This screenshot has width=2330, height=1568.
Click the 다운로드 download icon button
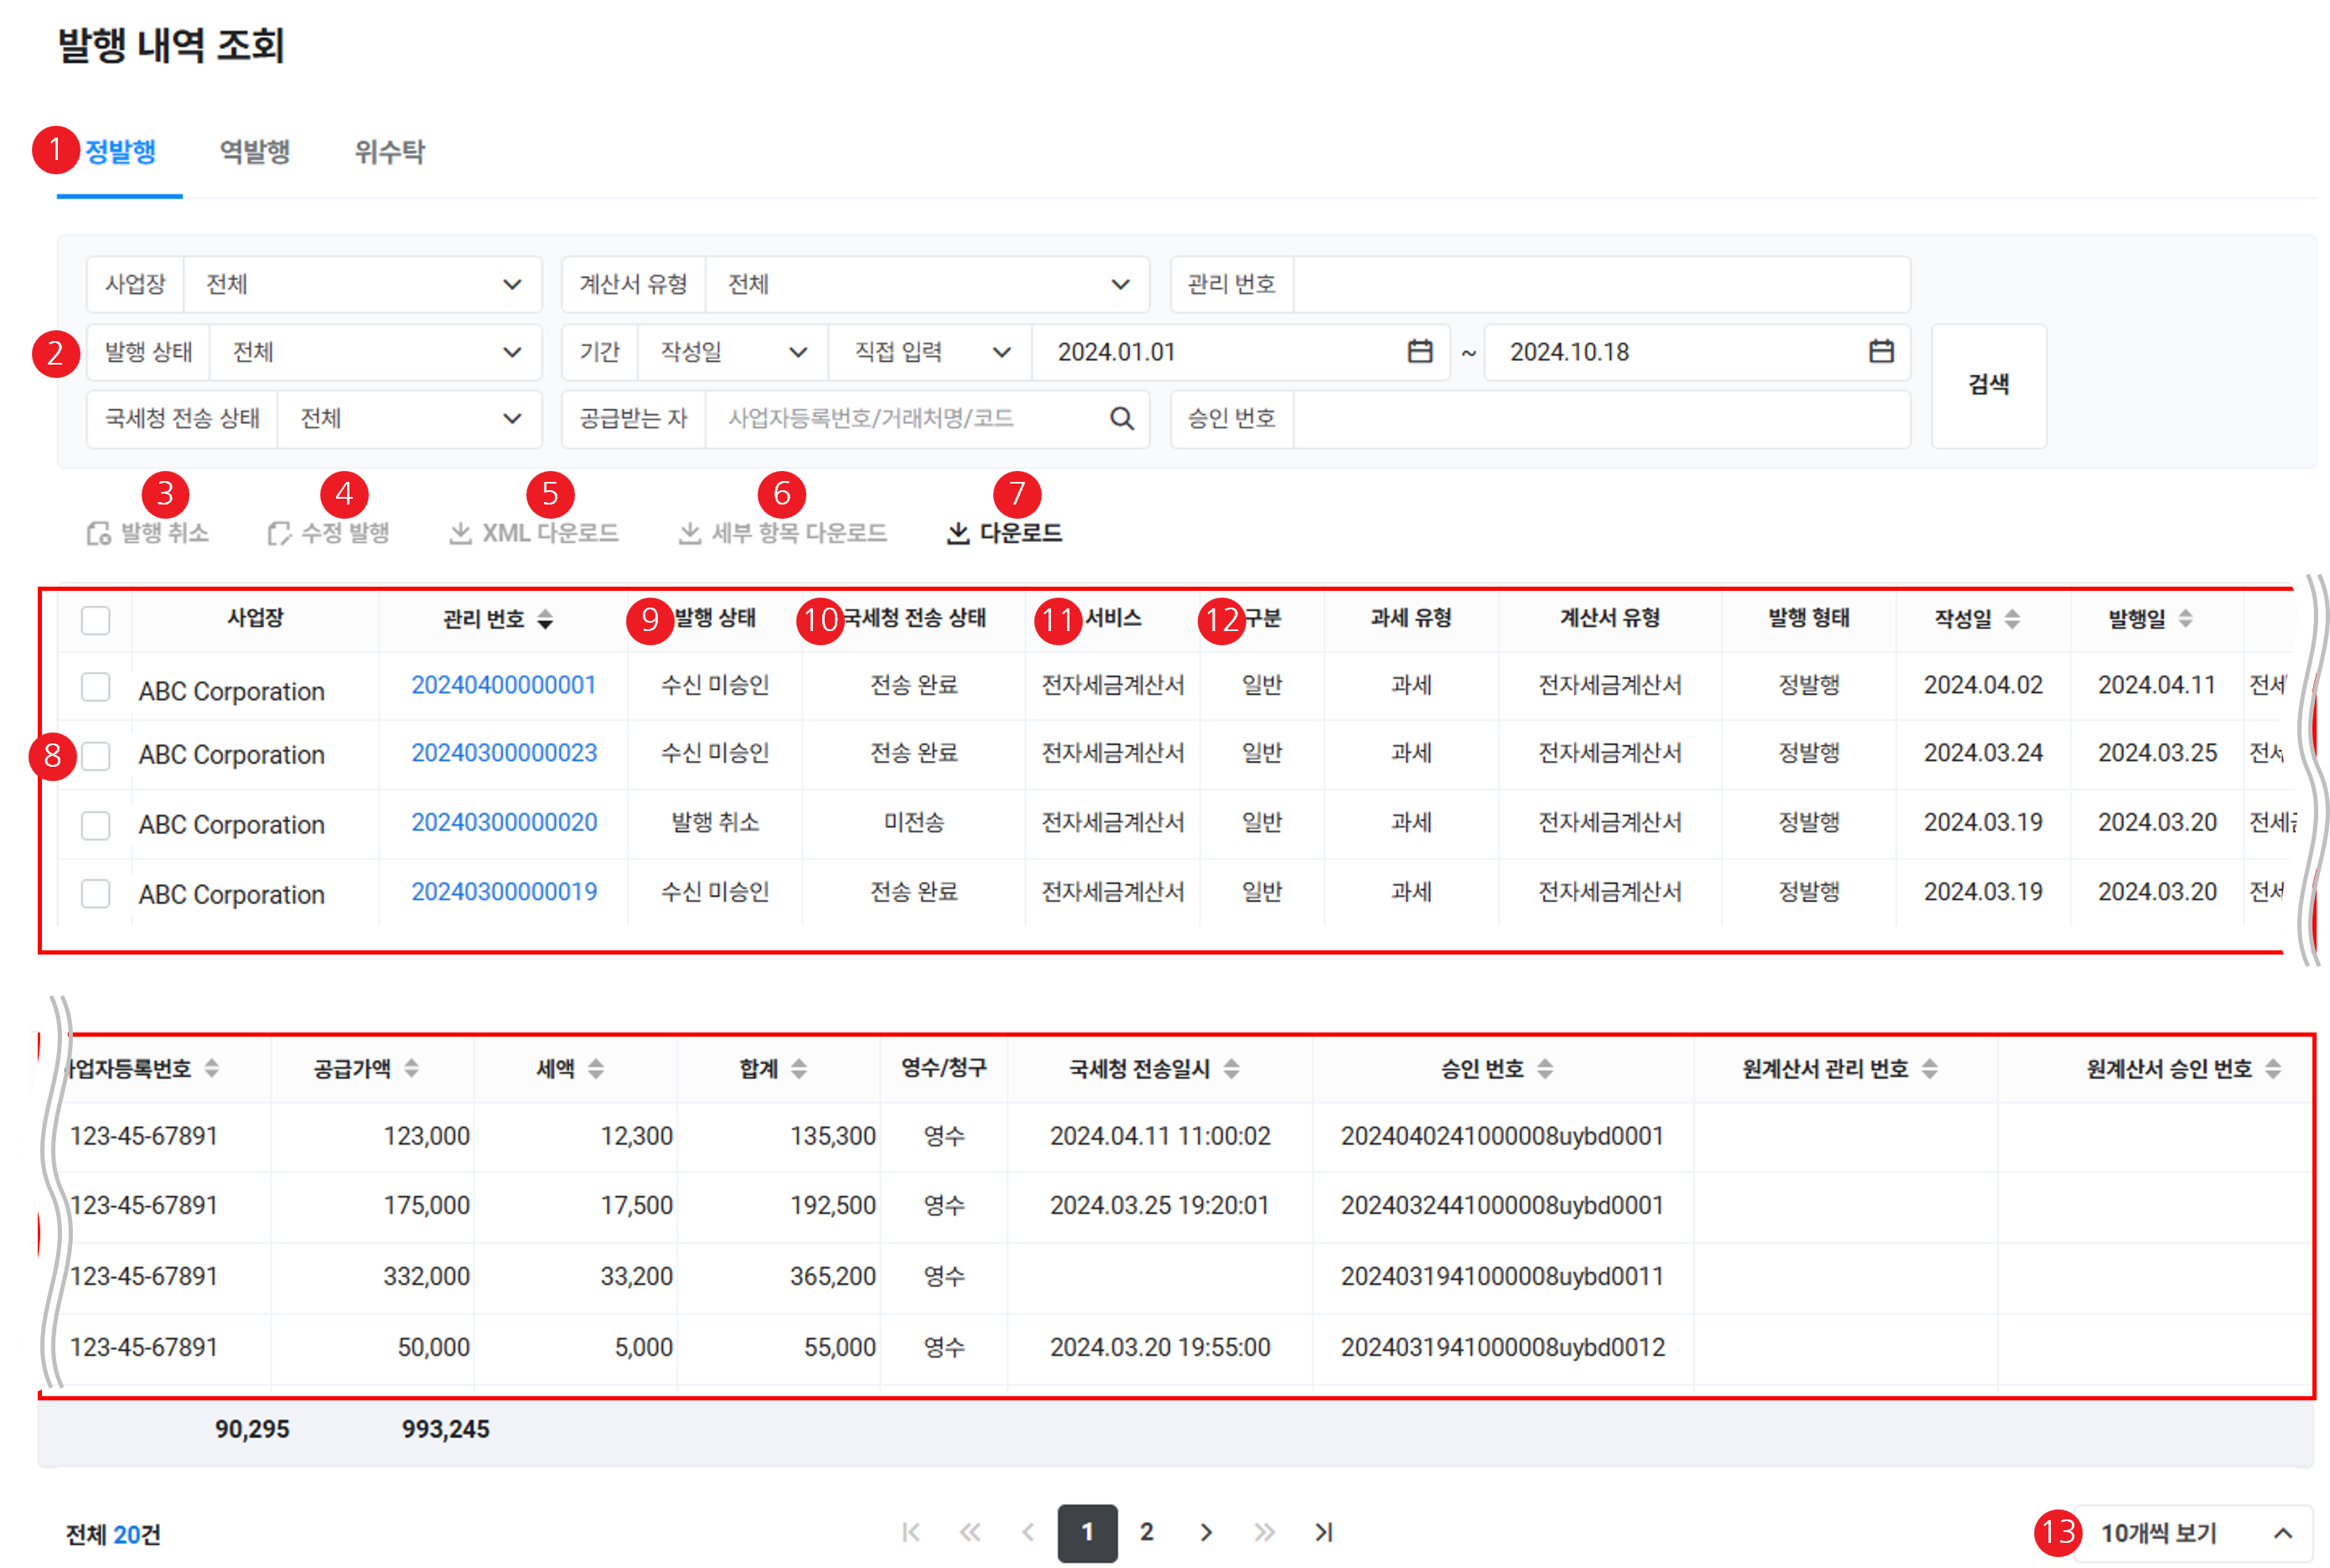[x=1004, y=533]
